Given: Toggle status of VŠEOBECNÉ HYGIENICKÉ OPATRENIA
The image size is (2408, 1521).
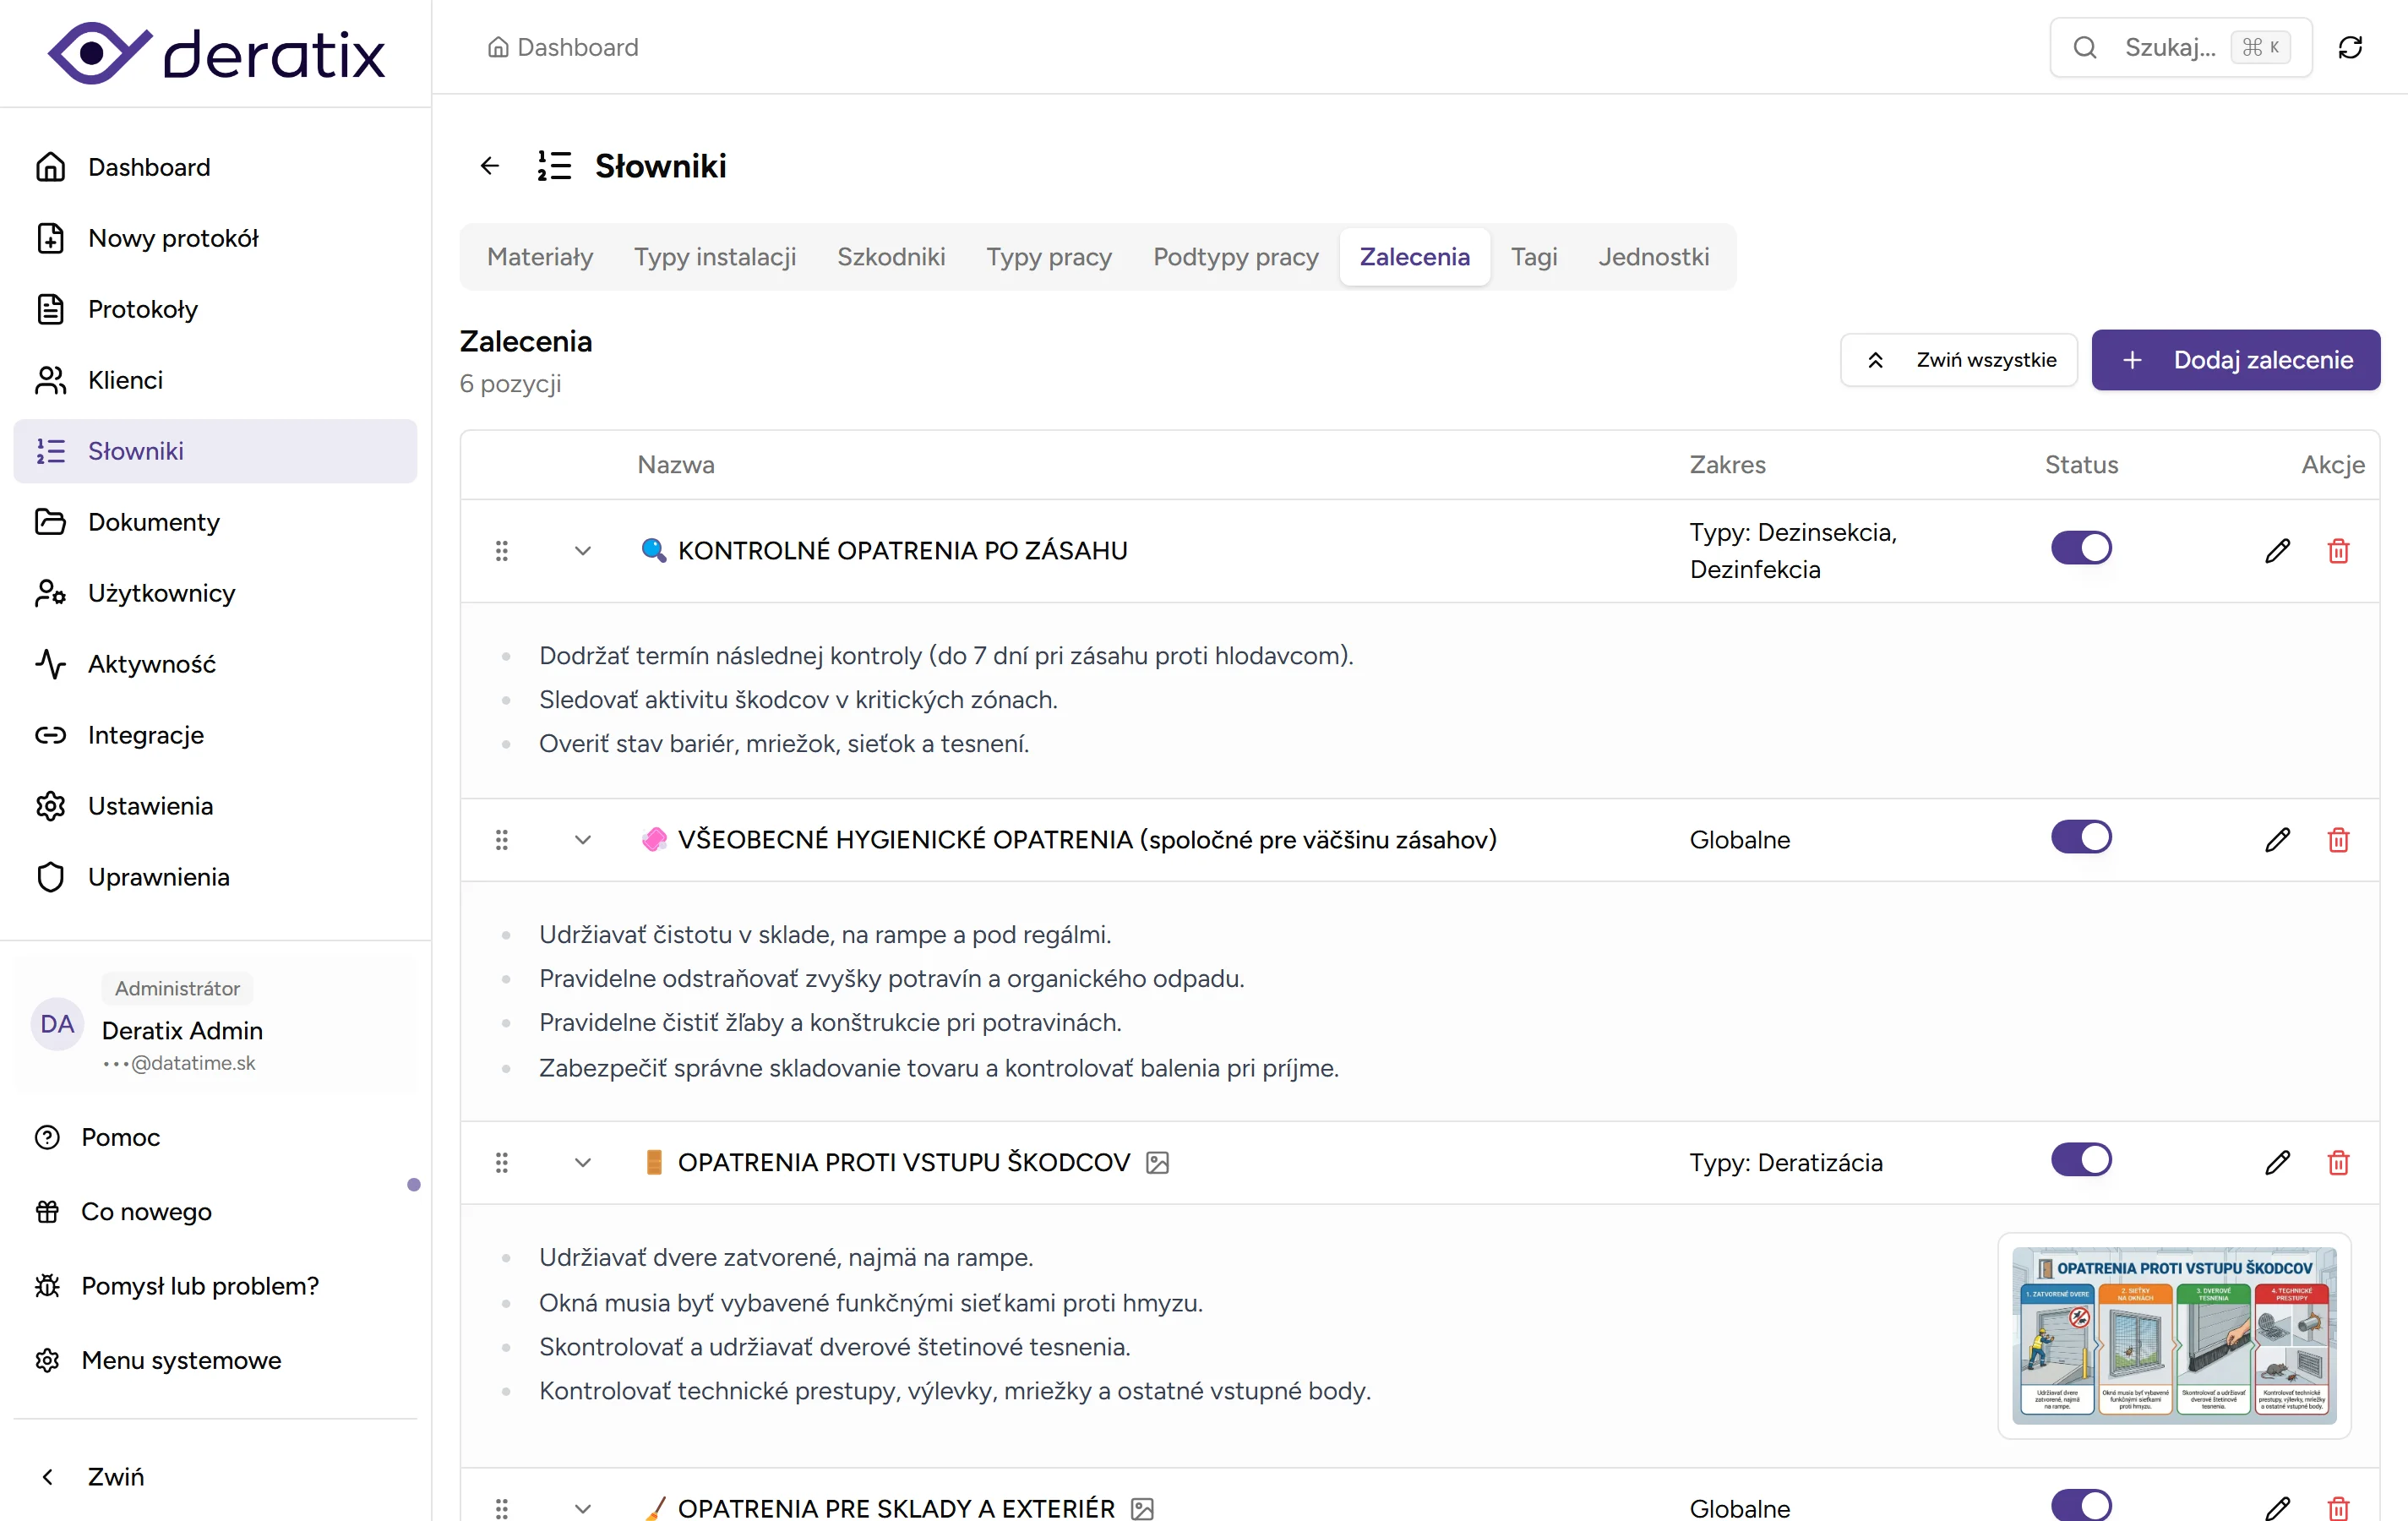Looking at the screenshot, I should click(2081, 837).
